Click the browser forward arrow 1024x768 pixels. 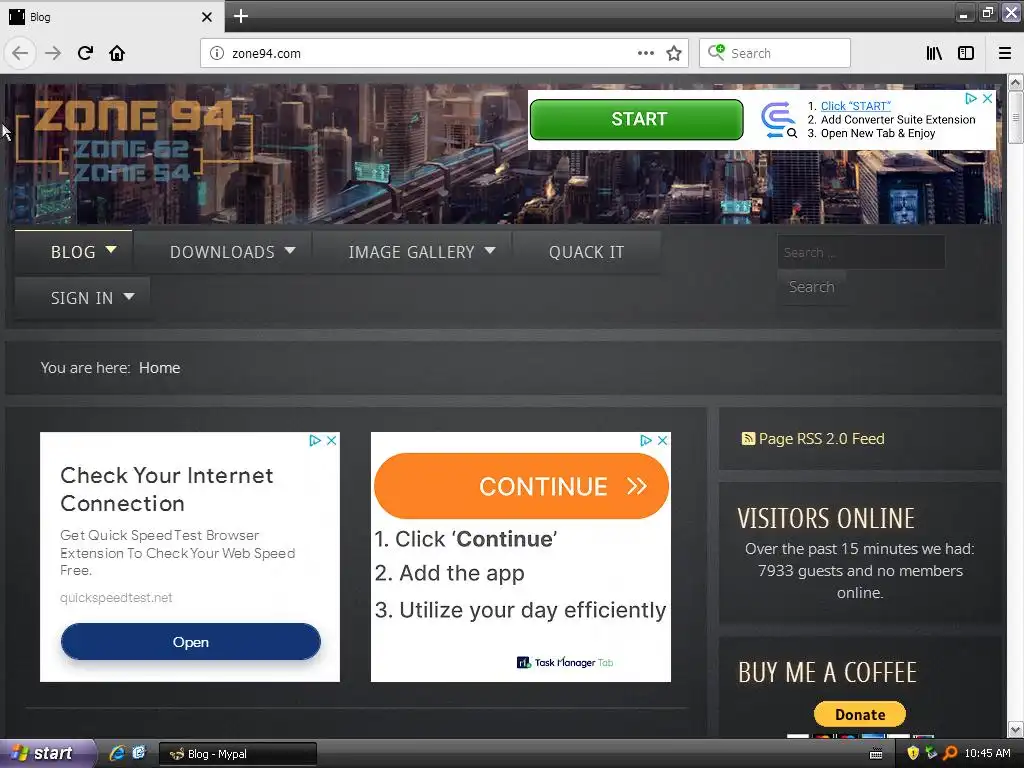(53, 53)
